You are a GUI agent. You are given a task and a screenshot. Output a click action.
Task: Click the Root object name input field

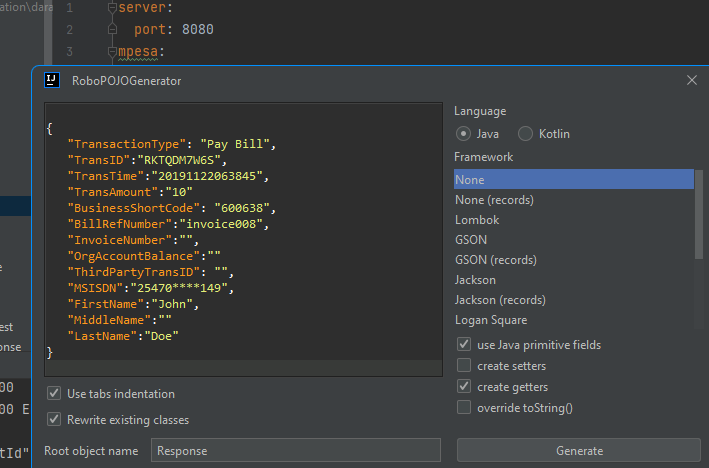pos(296,450)
